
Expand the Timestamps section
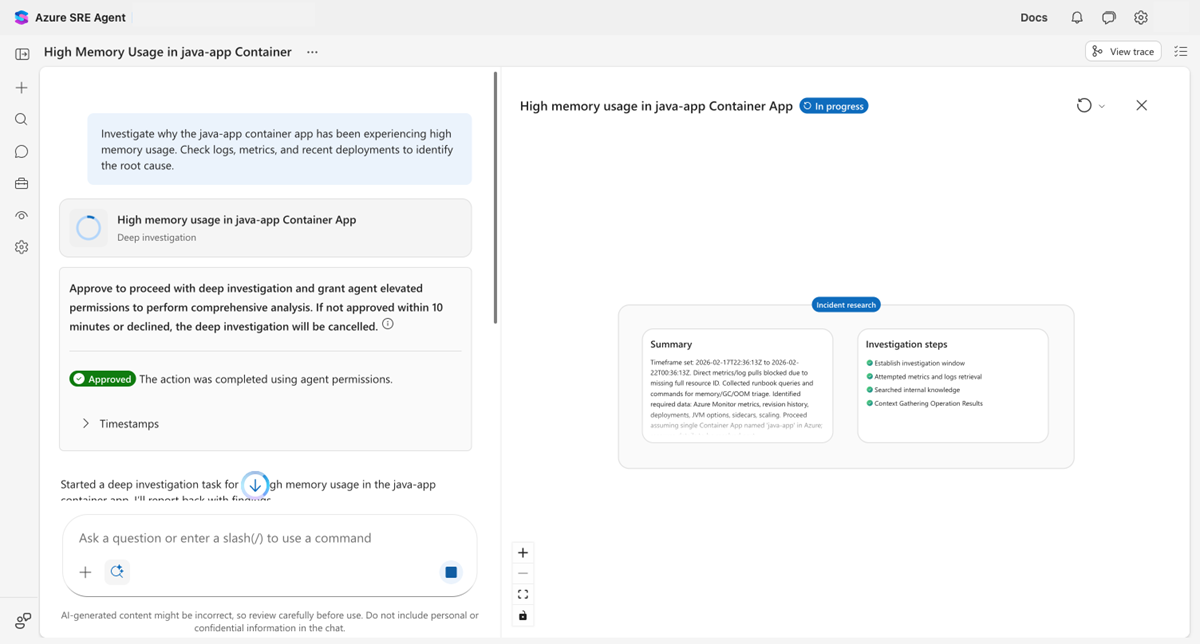pyautogui.click(x=119, y=424)
